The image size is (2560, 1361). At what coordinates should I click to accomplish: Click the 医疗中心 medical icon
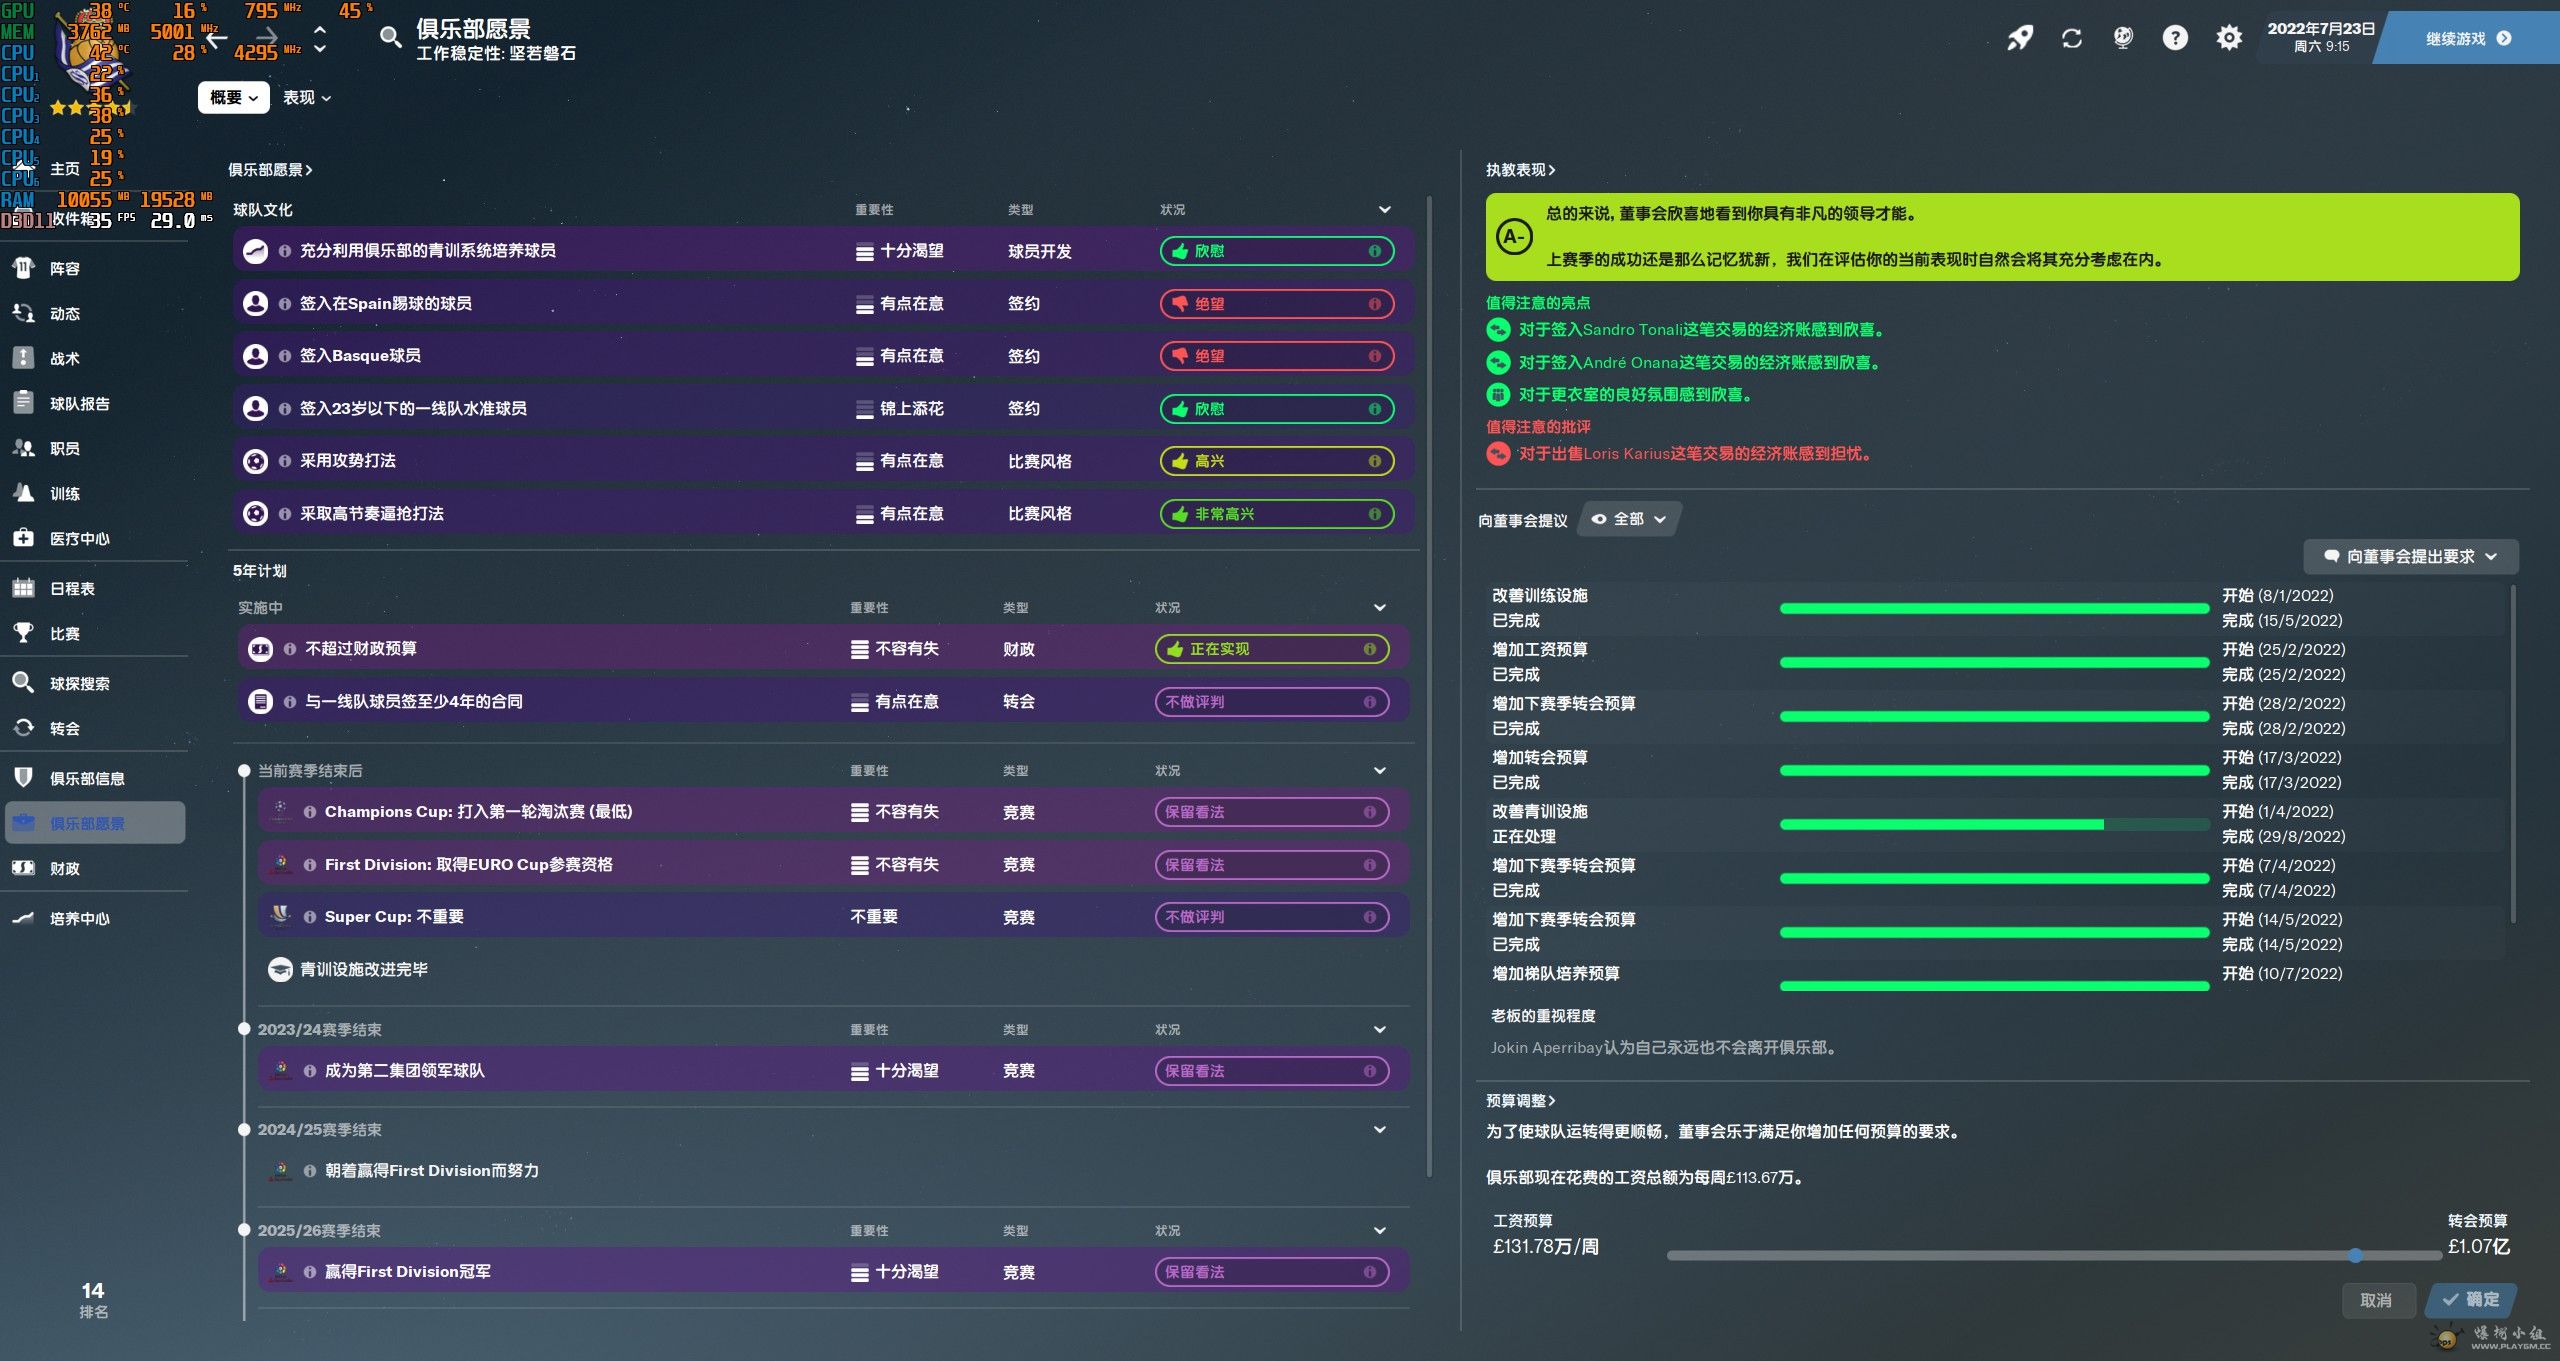point(23,538)
